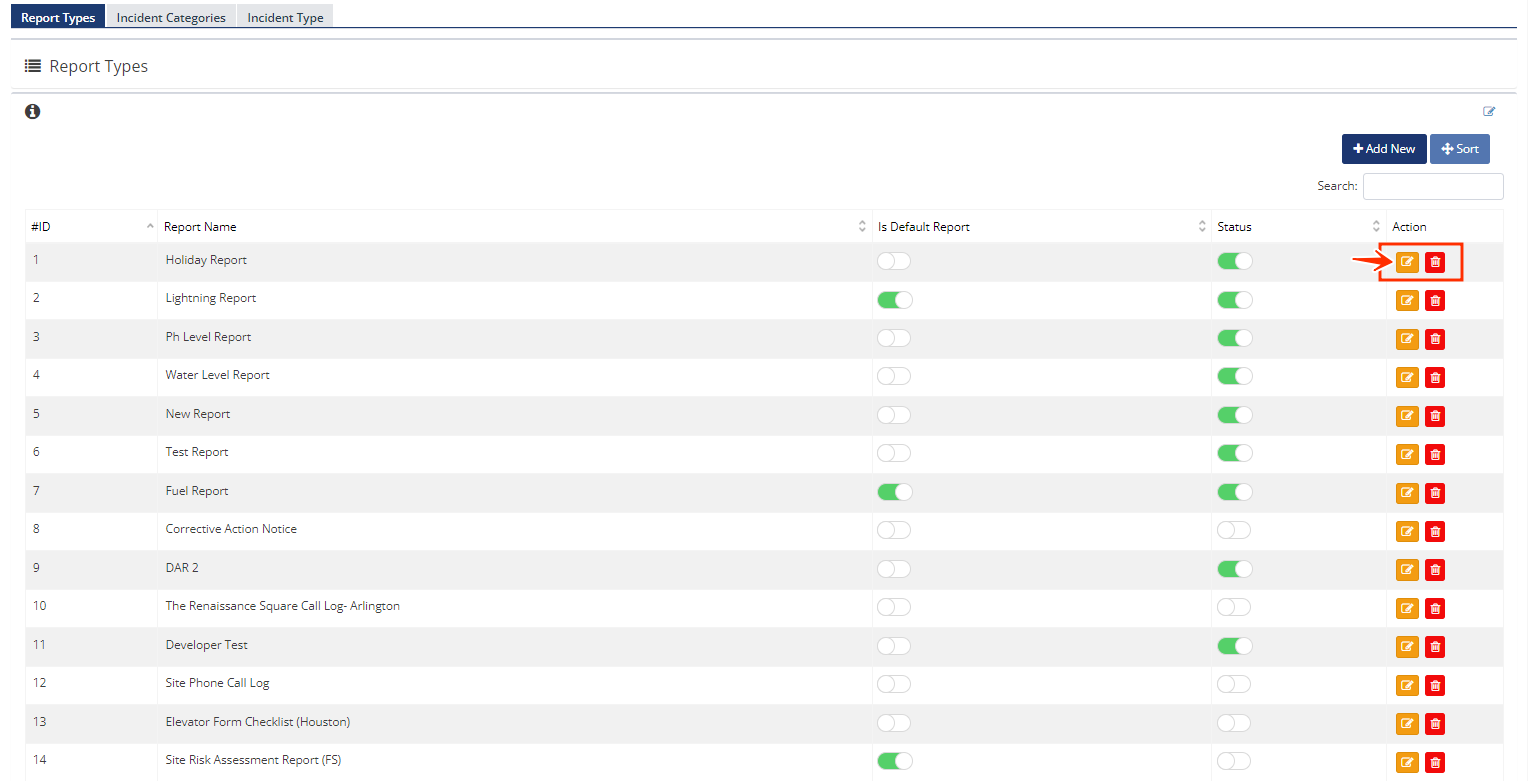Turn off default for Site Risk Assessment Report
1528x781 pixels.
[x=894, y=761]
